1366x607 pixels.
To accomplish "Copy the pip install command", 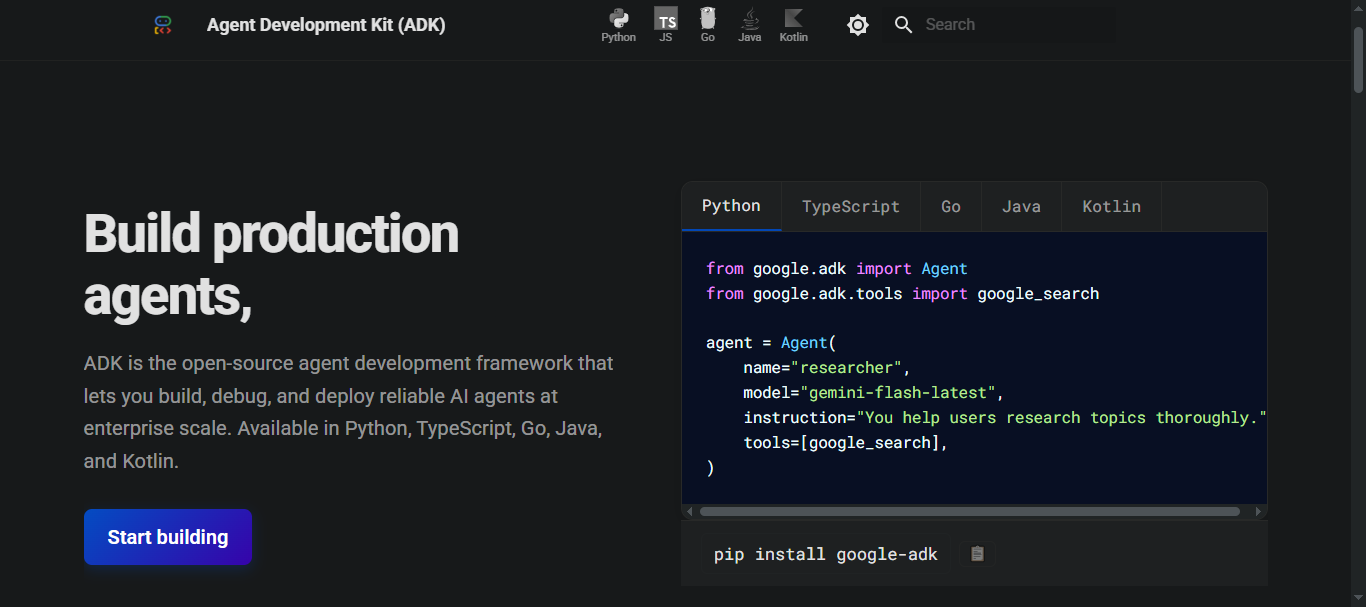I will (x=978, y=554).
